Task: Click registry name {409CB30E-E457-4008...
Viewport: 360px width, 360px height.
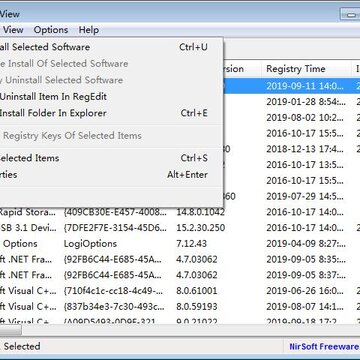Action: pos(115,212)
